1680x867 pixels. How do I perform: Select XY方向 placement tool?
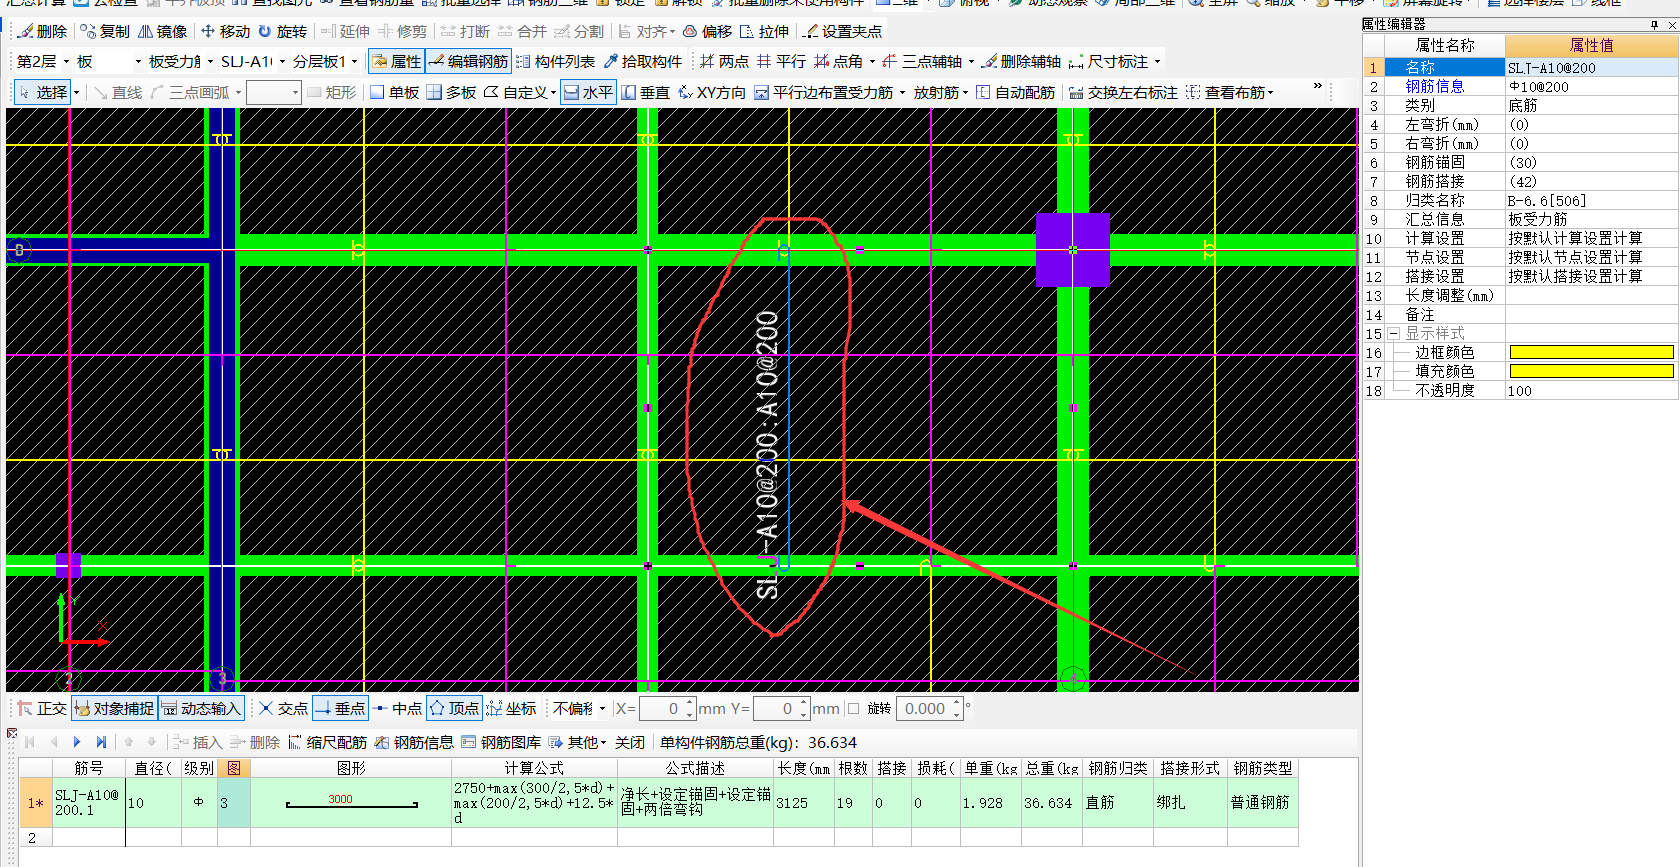click(712, 92)
